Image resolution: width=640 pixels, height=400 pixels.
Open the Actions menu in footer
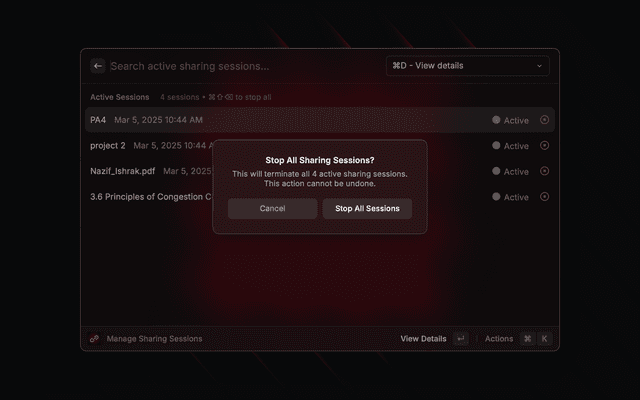499,339
